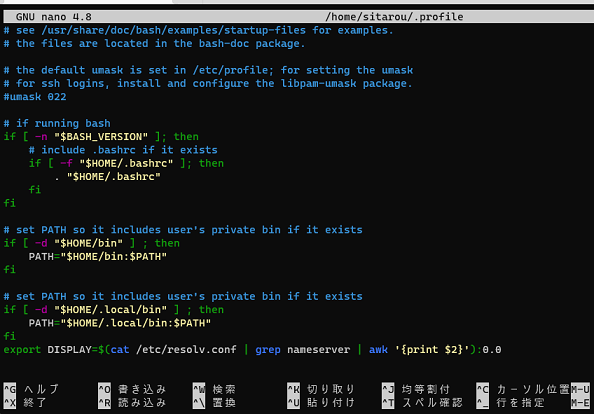
Task: Place cursor on the #umask 022 line
Action: click(35, 97)
